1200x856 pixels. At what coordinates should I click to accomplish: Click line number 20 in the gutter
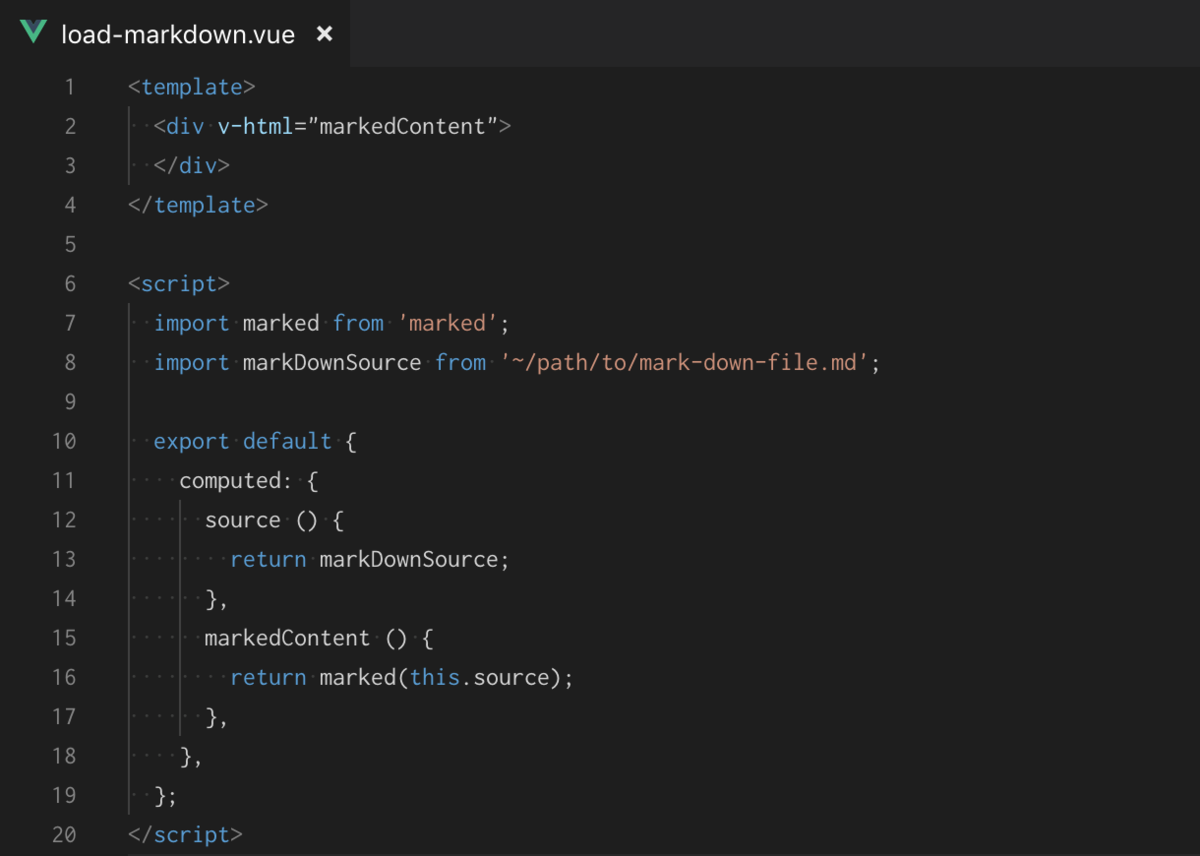point(64,834)
